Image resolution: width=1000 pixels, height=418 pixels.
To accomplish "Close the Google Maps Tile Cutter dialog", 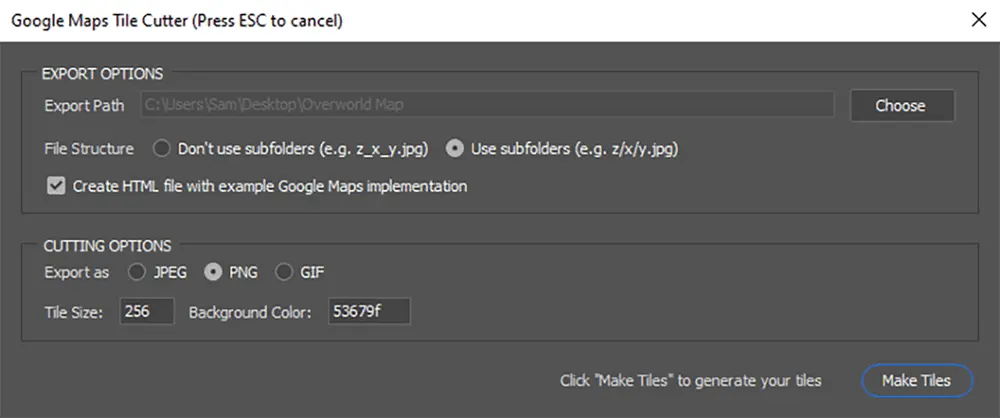I will point(978,20).
